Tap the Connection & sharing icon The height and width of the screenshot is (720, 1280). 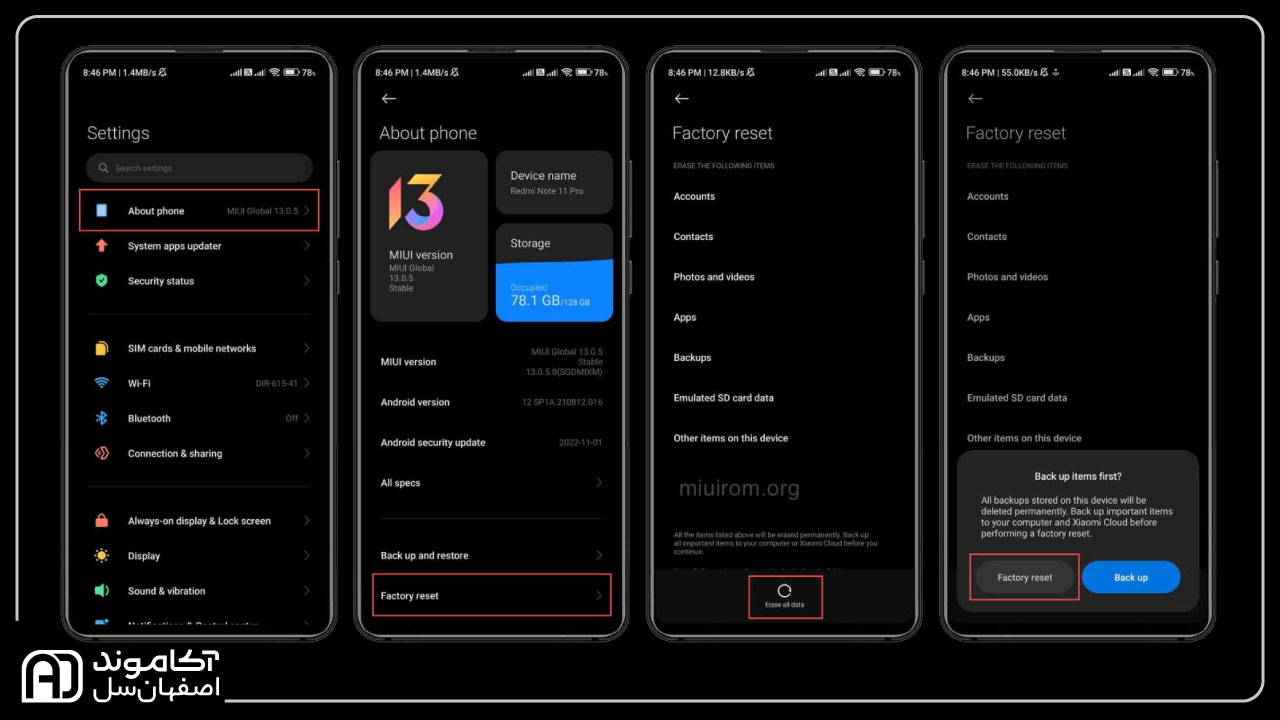pos(101,453)
